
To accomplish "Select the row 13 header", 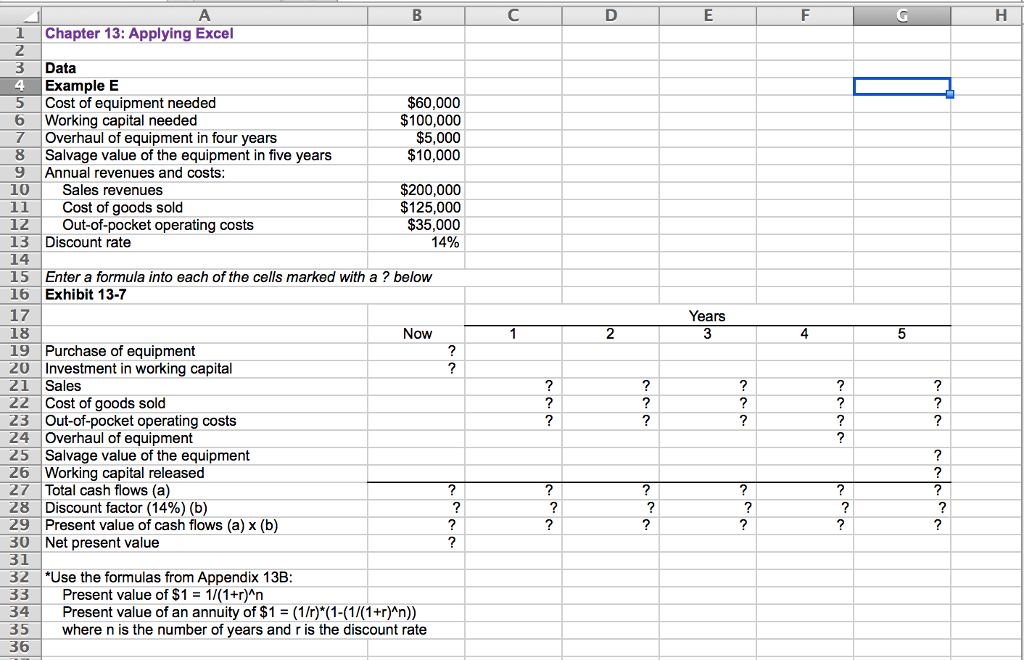I will click(20, 242).
